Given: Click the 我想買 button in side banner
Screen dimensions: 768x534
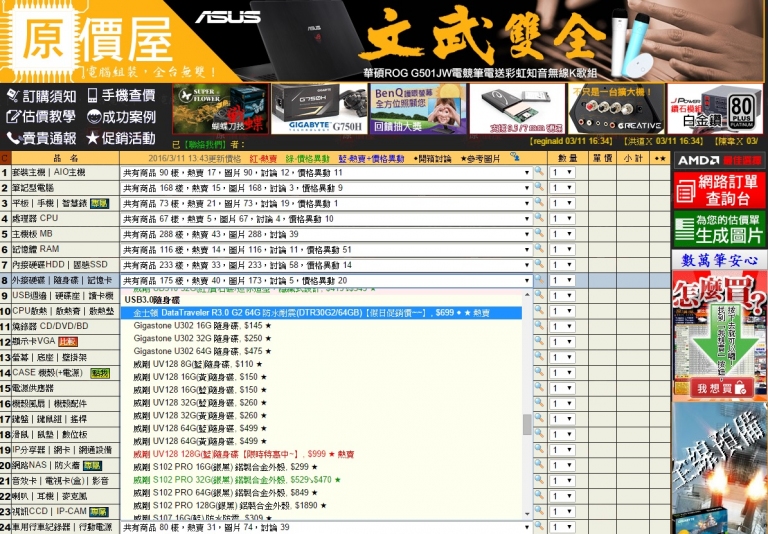Looking at the screenshot, I should tap(721, 388).
